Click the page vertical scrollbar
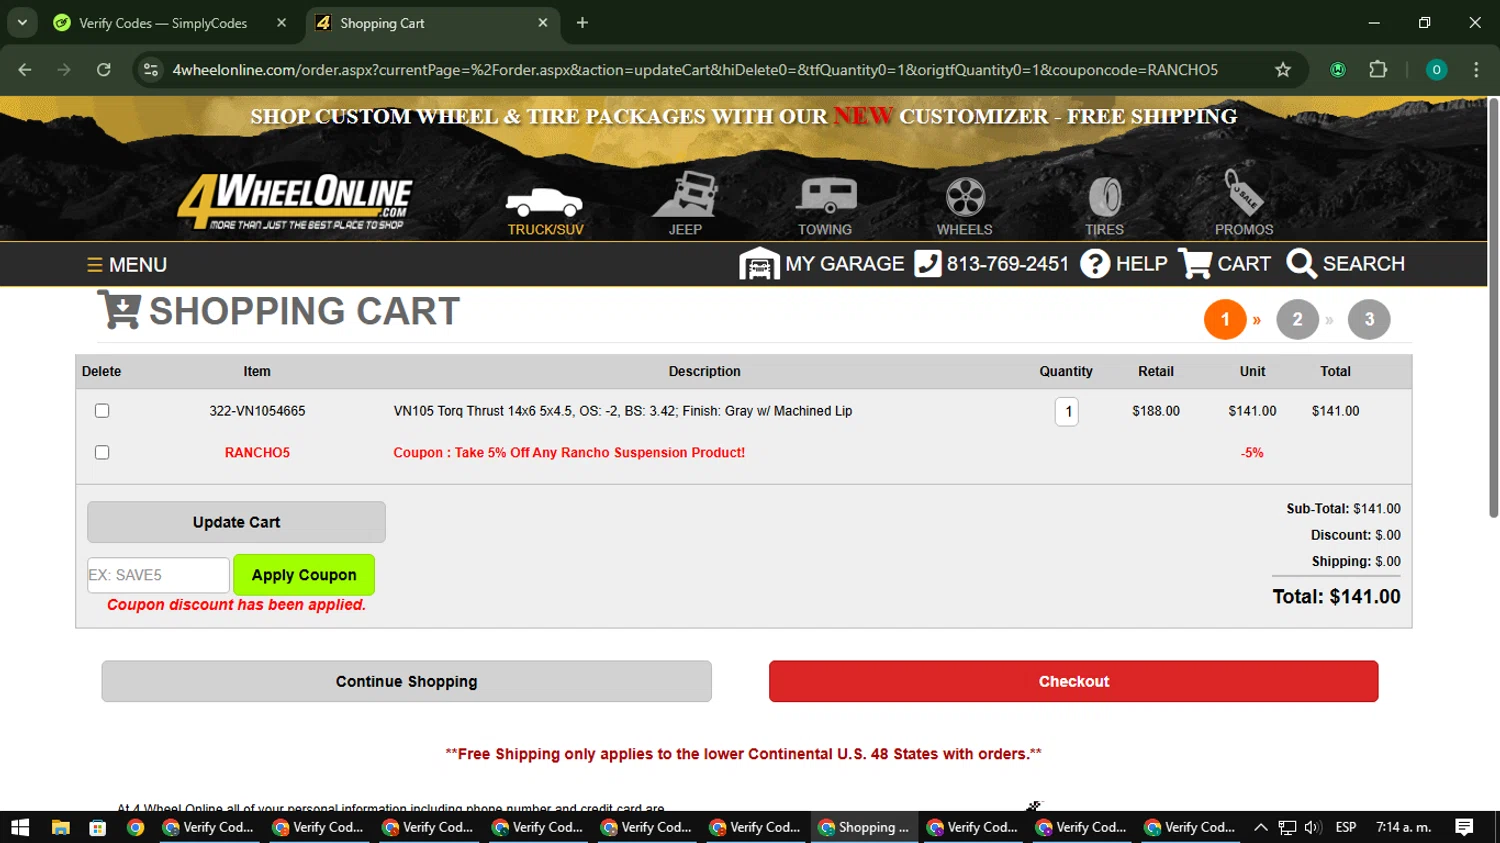 pyautogui.click(x=1493, y=307)
